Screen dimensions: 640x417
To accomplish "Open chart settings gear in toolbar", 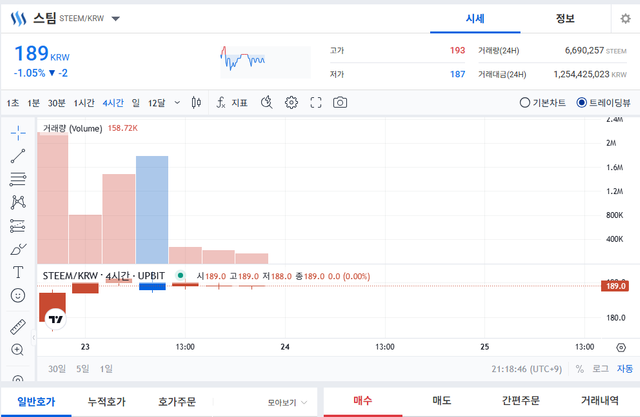I will (291, 102).
